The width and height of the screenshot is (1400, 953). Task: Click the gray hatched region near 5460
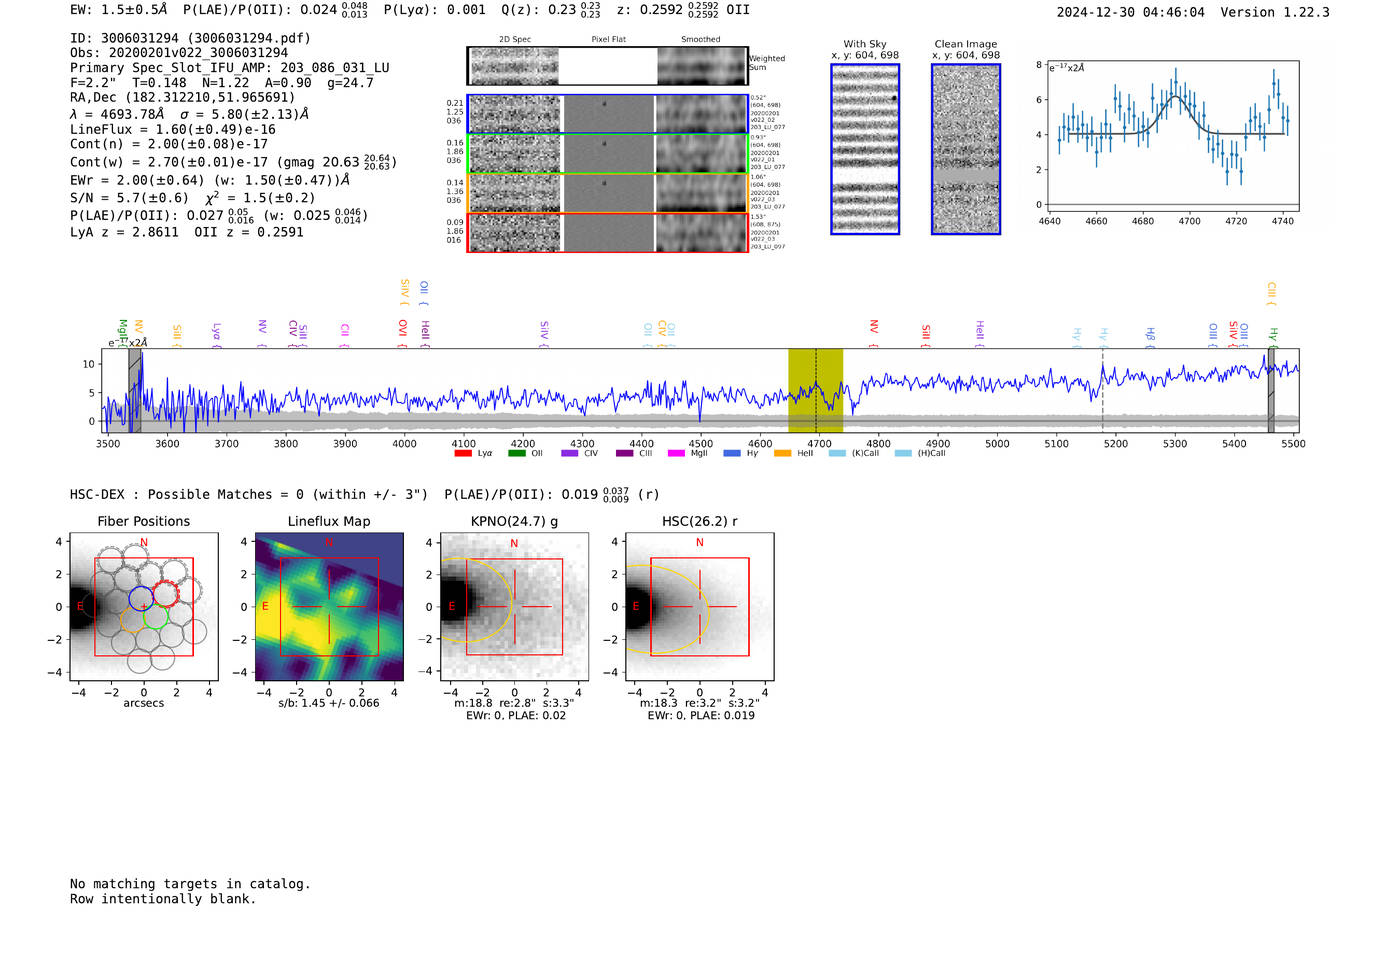[1271, 390]
